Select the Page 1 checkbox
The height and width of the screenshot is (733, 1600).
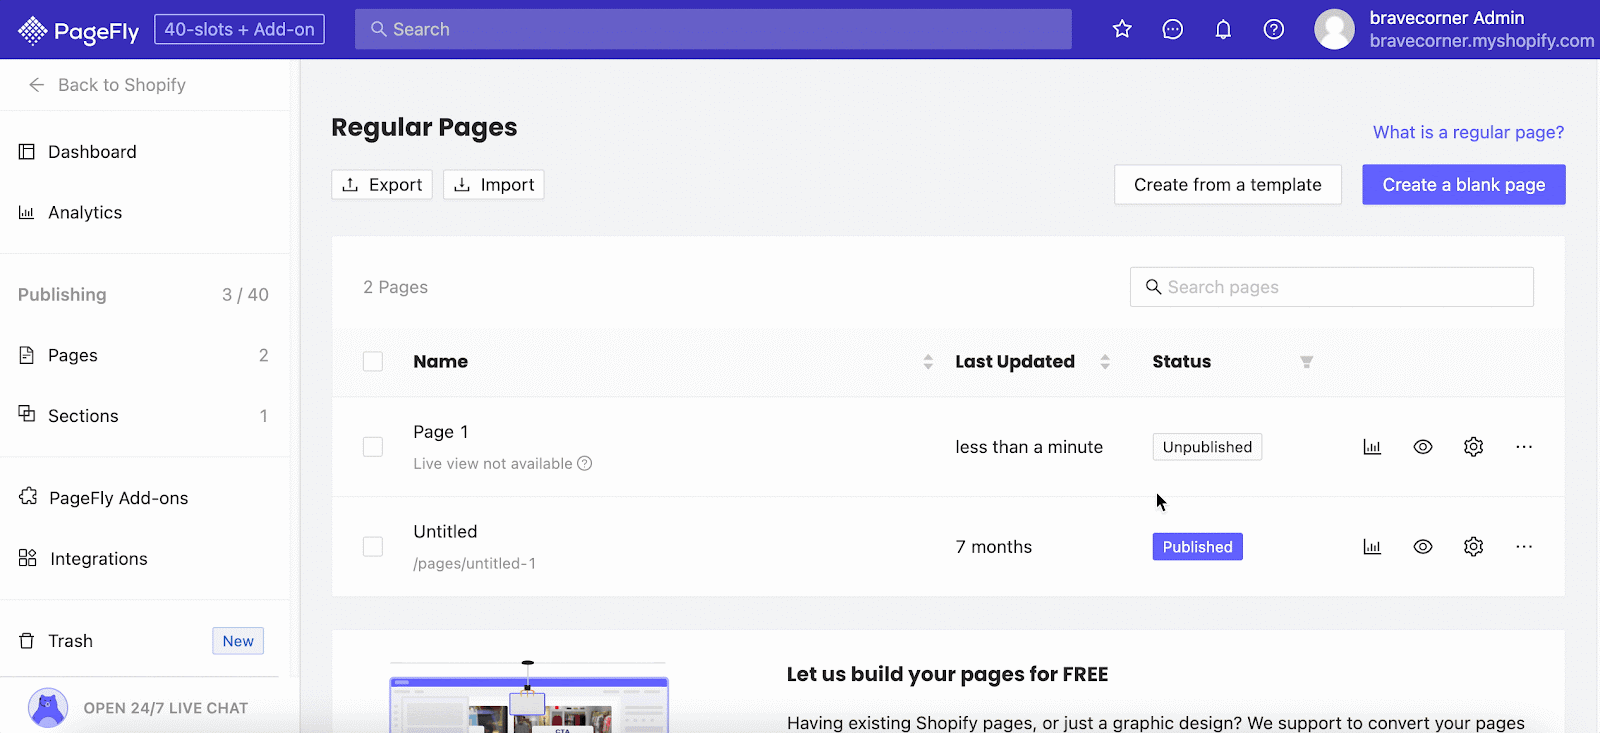tap(373, 447)
